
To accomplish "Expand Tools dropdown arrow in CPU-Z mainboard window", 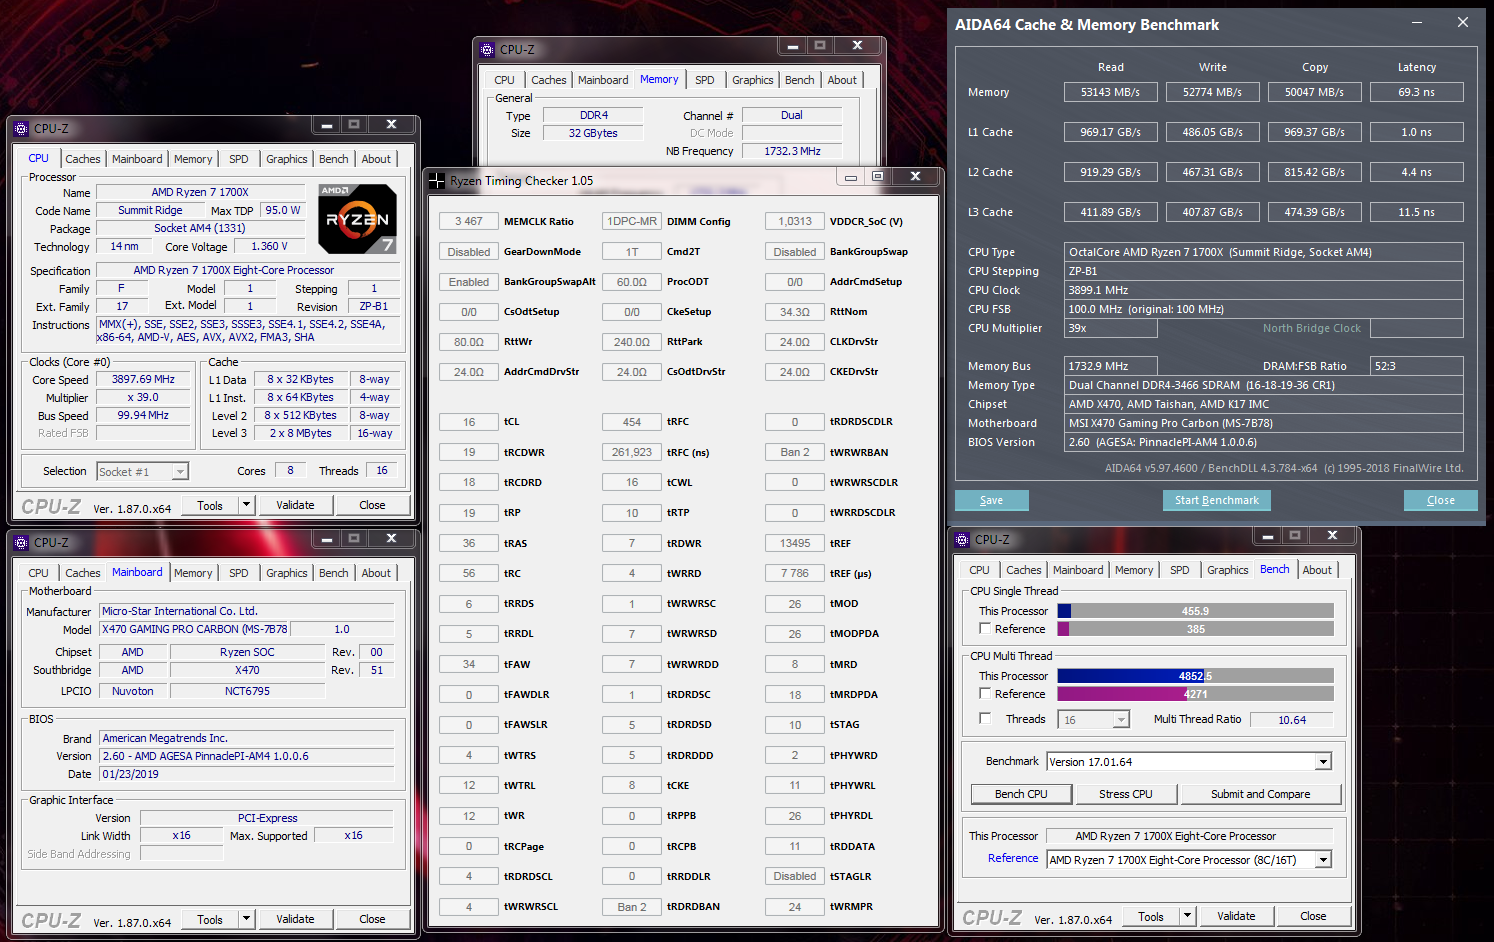I will pyautogui.click(x=246, y=919).
